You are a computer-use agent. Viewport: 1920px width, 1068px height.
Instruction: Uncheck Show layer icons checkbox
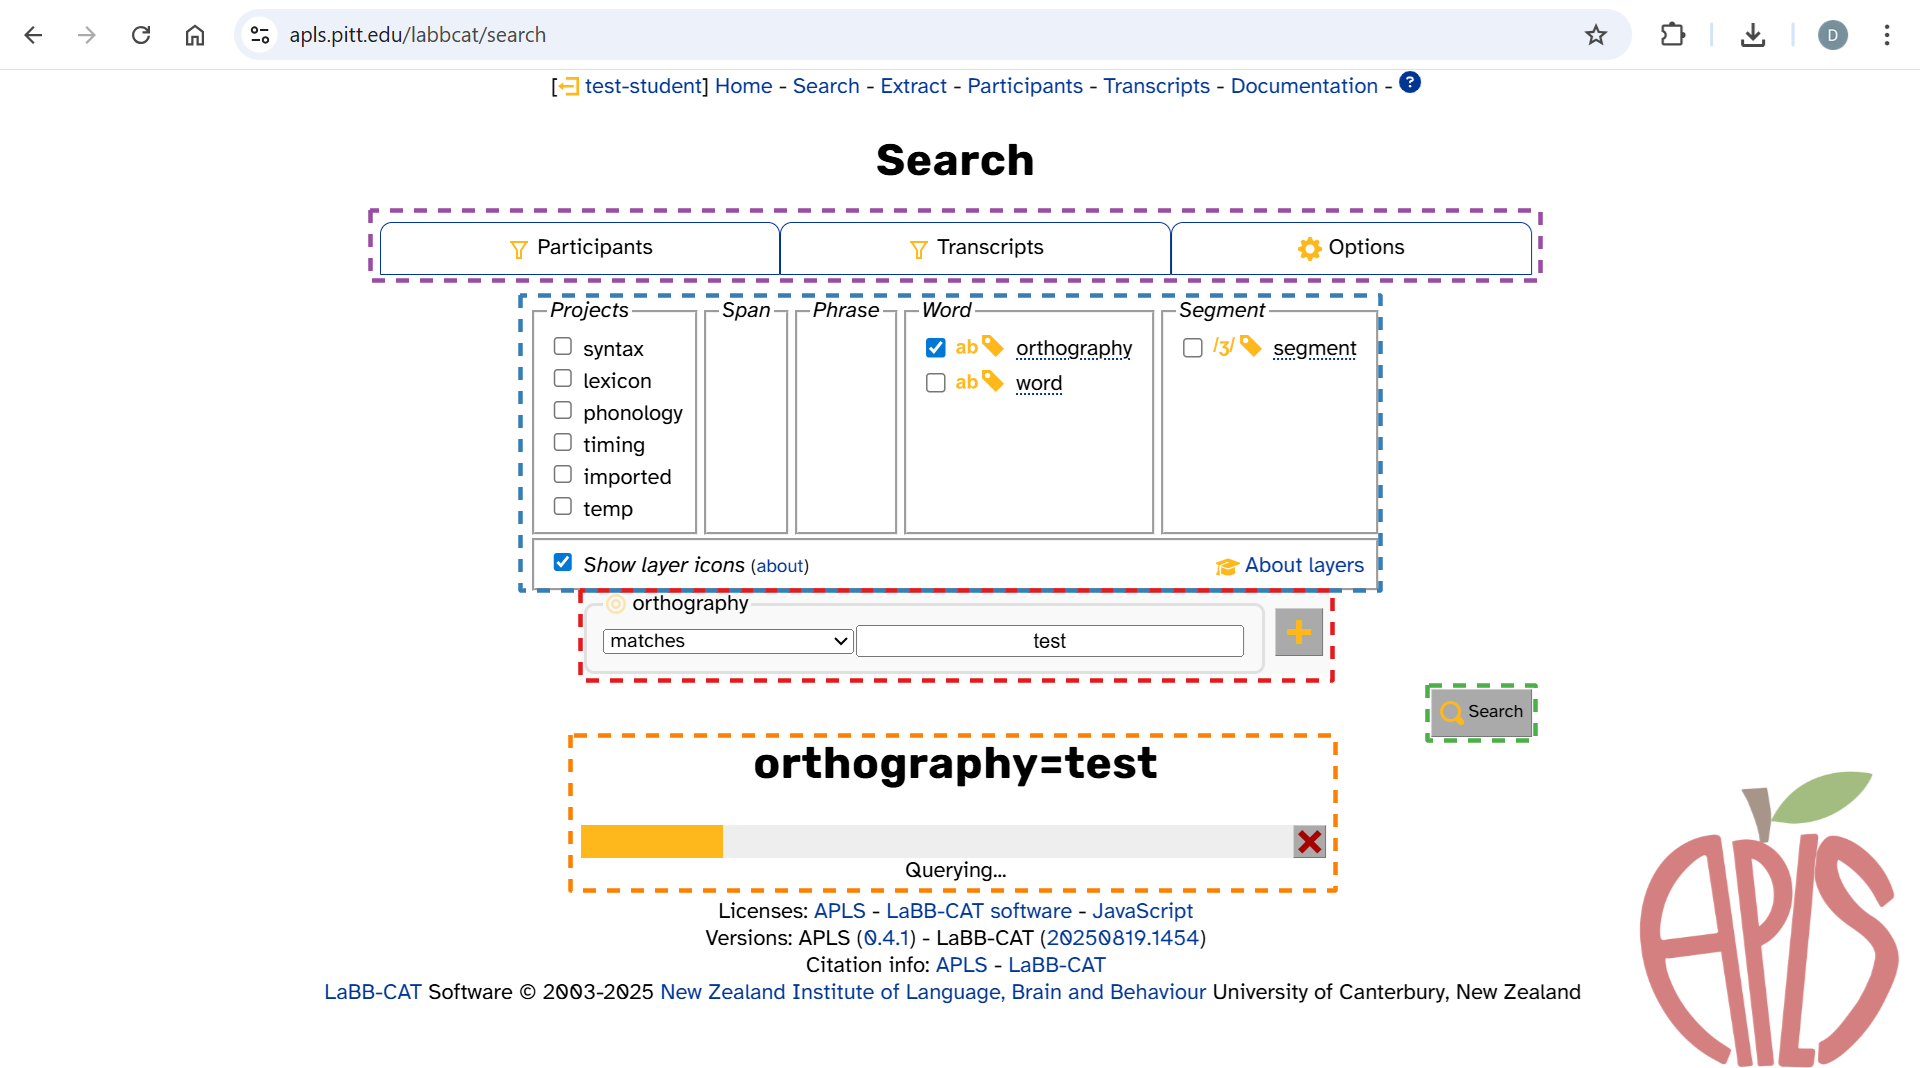tap(563, 563)
